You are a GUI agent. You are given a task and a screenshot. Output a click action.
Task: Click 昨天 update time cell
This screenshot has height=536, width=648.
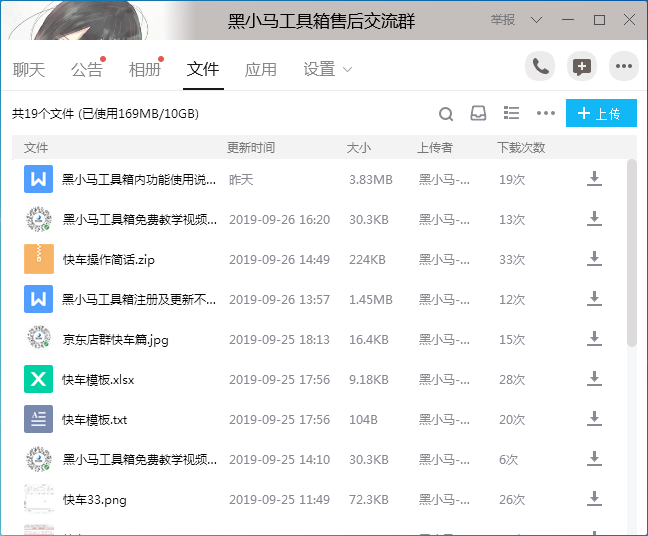click(x=241, y=179)
